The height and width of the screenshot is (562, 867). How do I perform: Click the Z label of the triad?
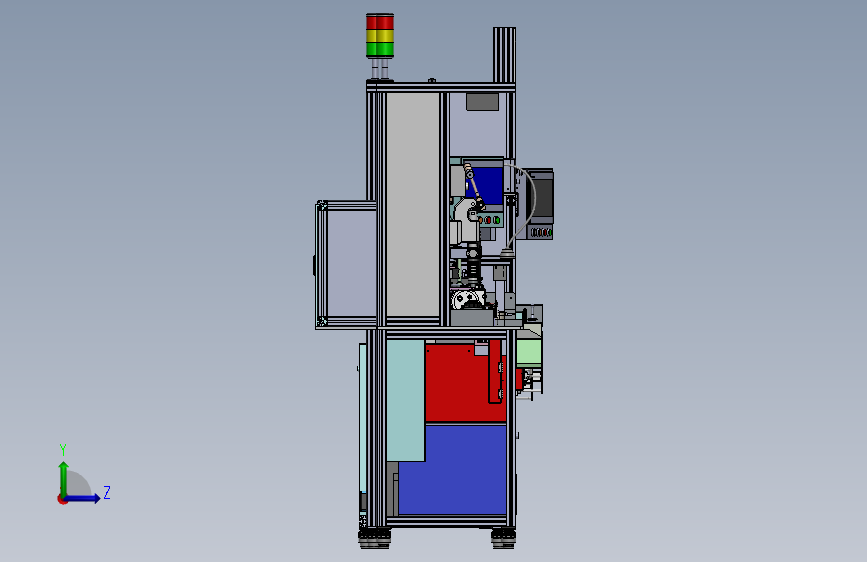click(107, 492)
